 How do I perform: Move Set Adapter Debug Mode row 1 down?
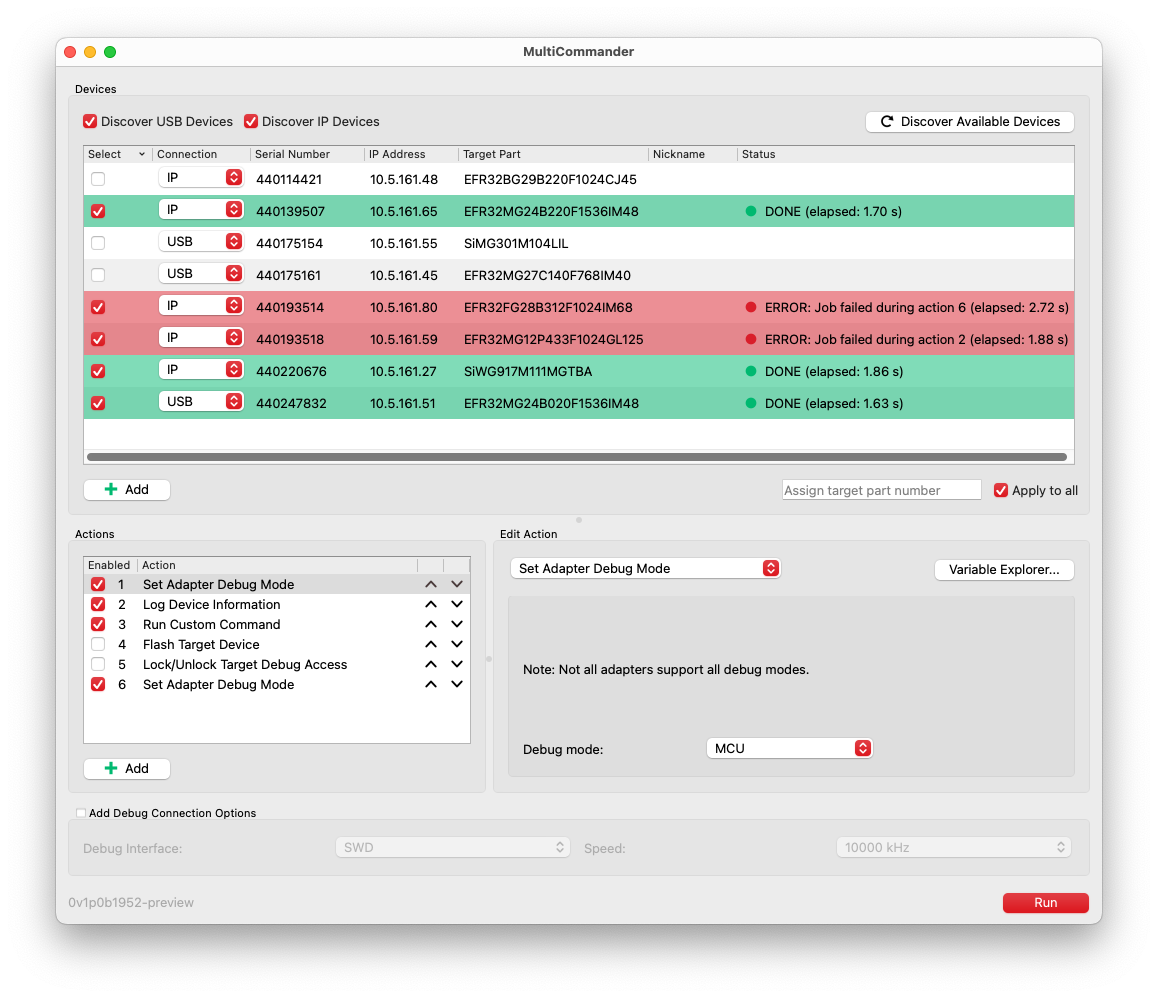click(x=457, y=585)
